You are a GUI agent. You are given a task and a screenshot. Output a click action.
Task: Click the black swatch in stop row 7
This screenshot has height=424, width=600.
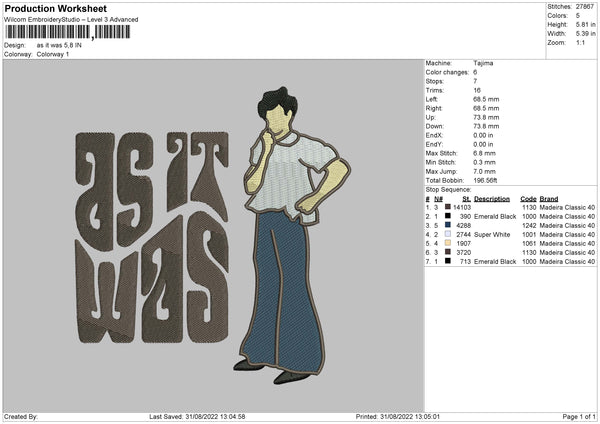click(x=448, y=261)
